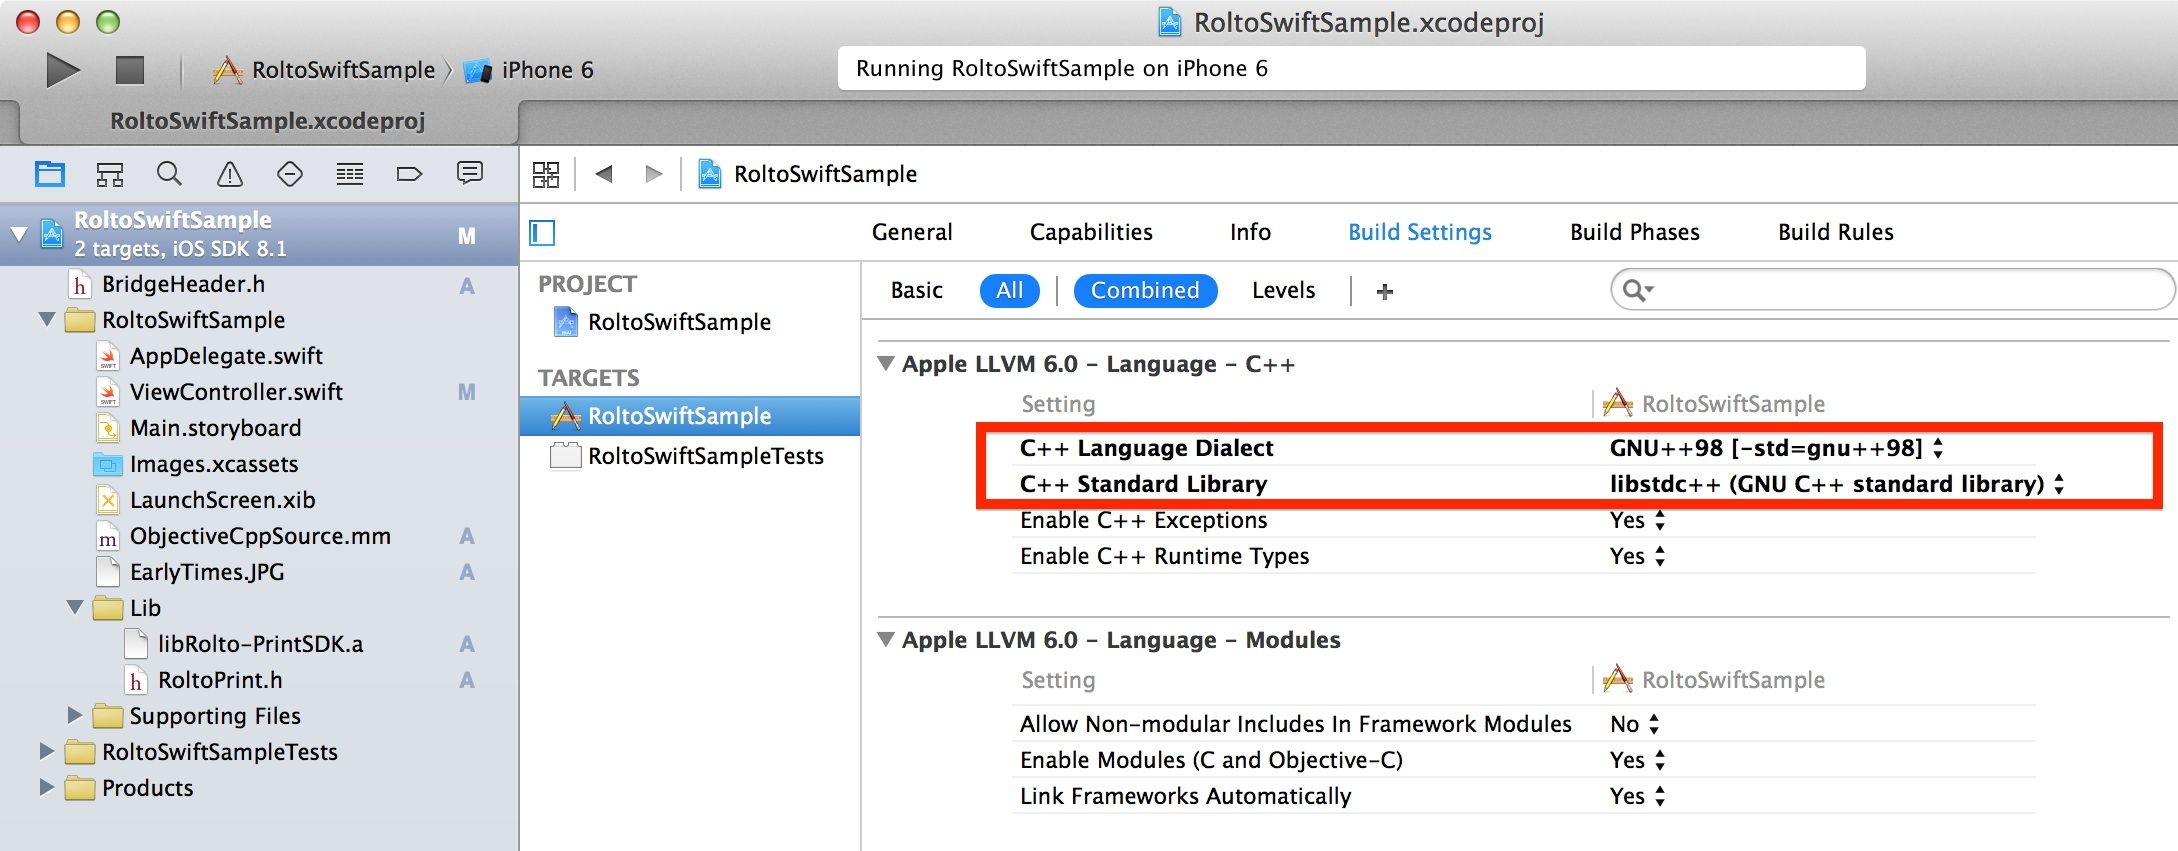Viewport: 2178px width, 851px height.
Task: Expand the Products folder
Action: (47, 788)
